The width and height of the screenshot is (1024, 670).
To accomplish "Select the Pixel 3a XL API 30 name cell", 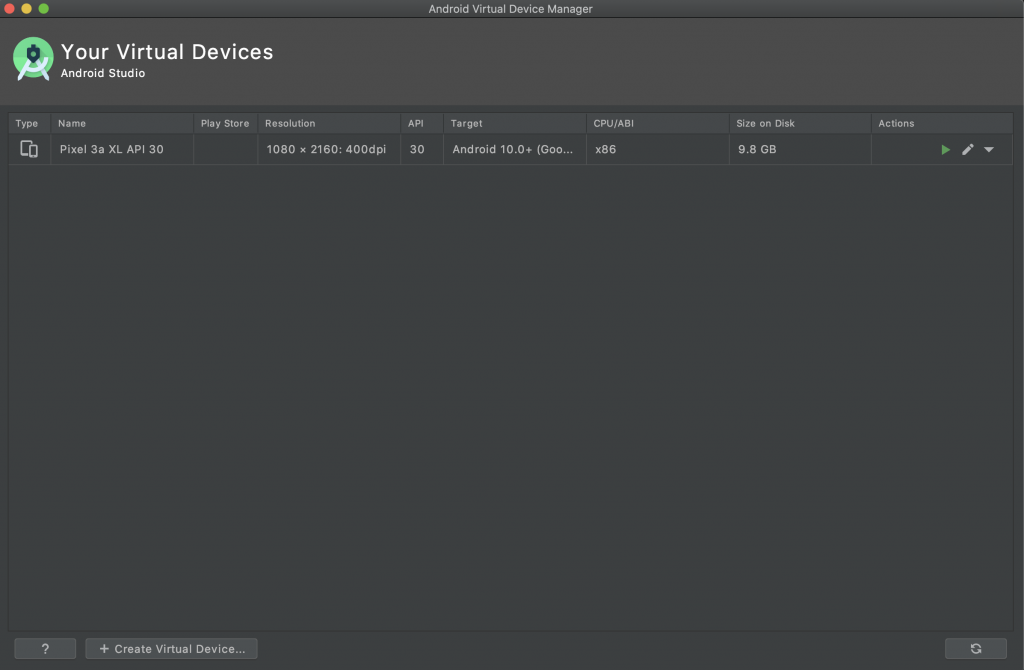I will pos(122,150).
